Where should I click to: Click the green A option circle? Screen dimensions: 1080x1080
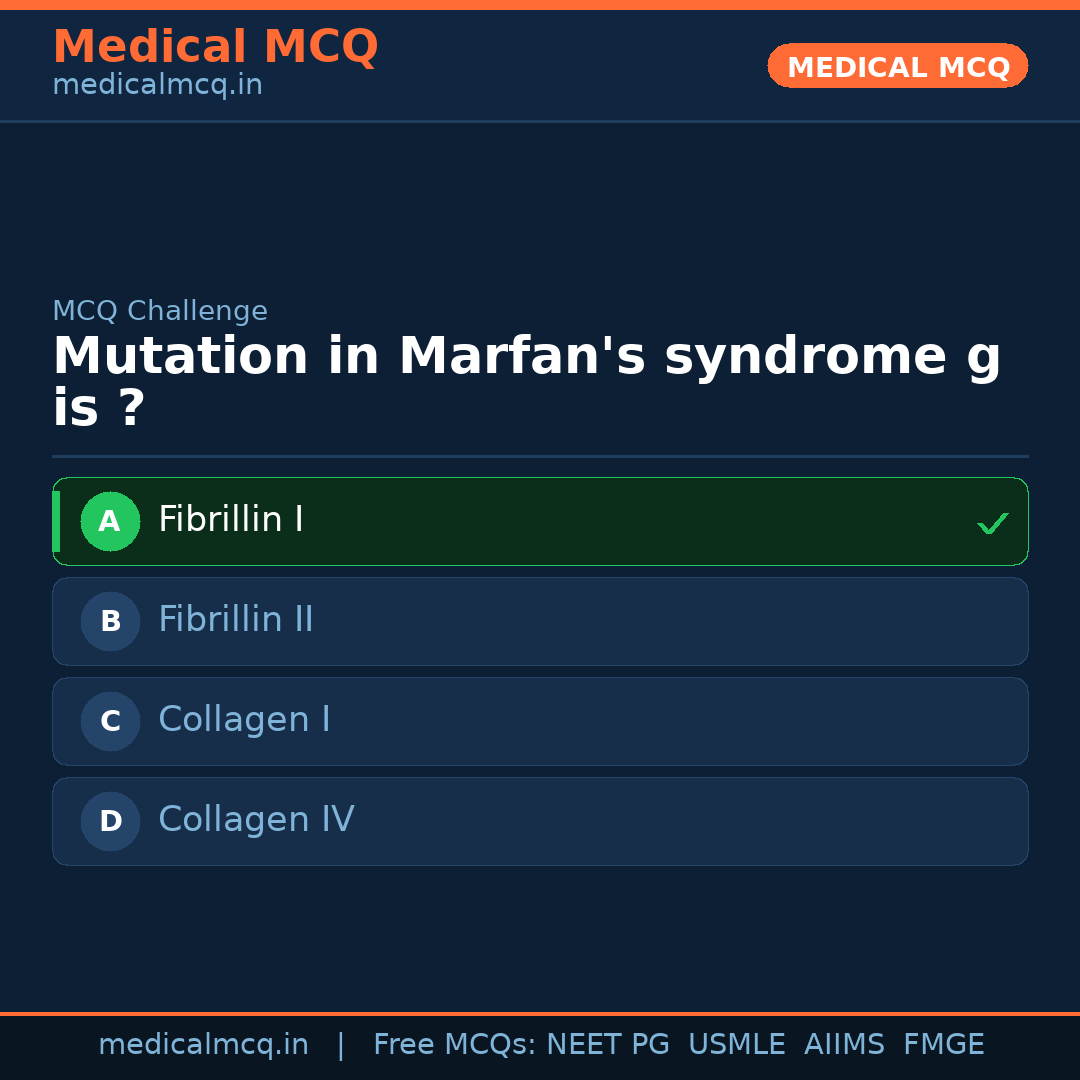click(x=110, y=521)
